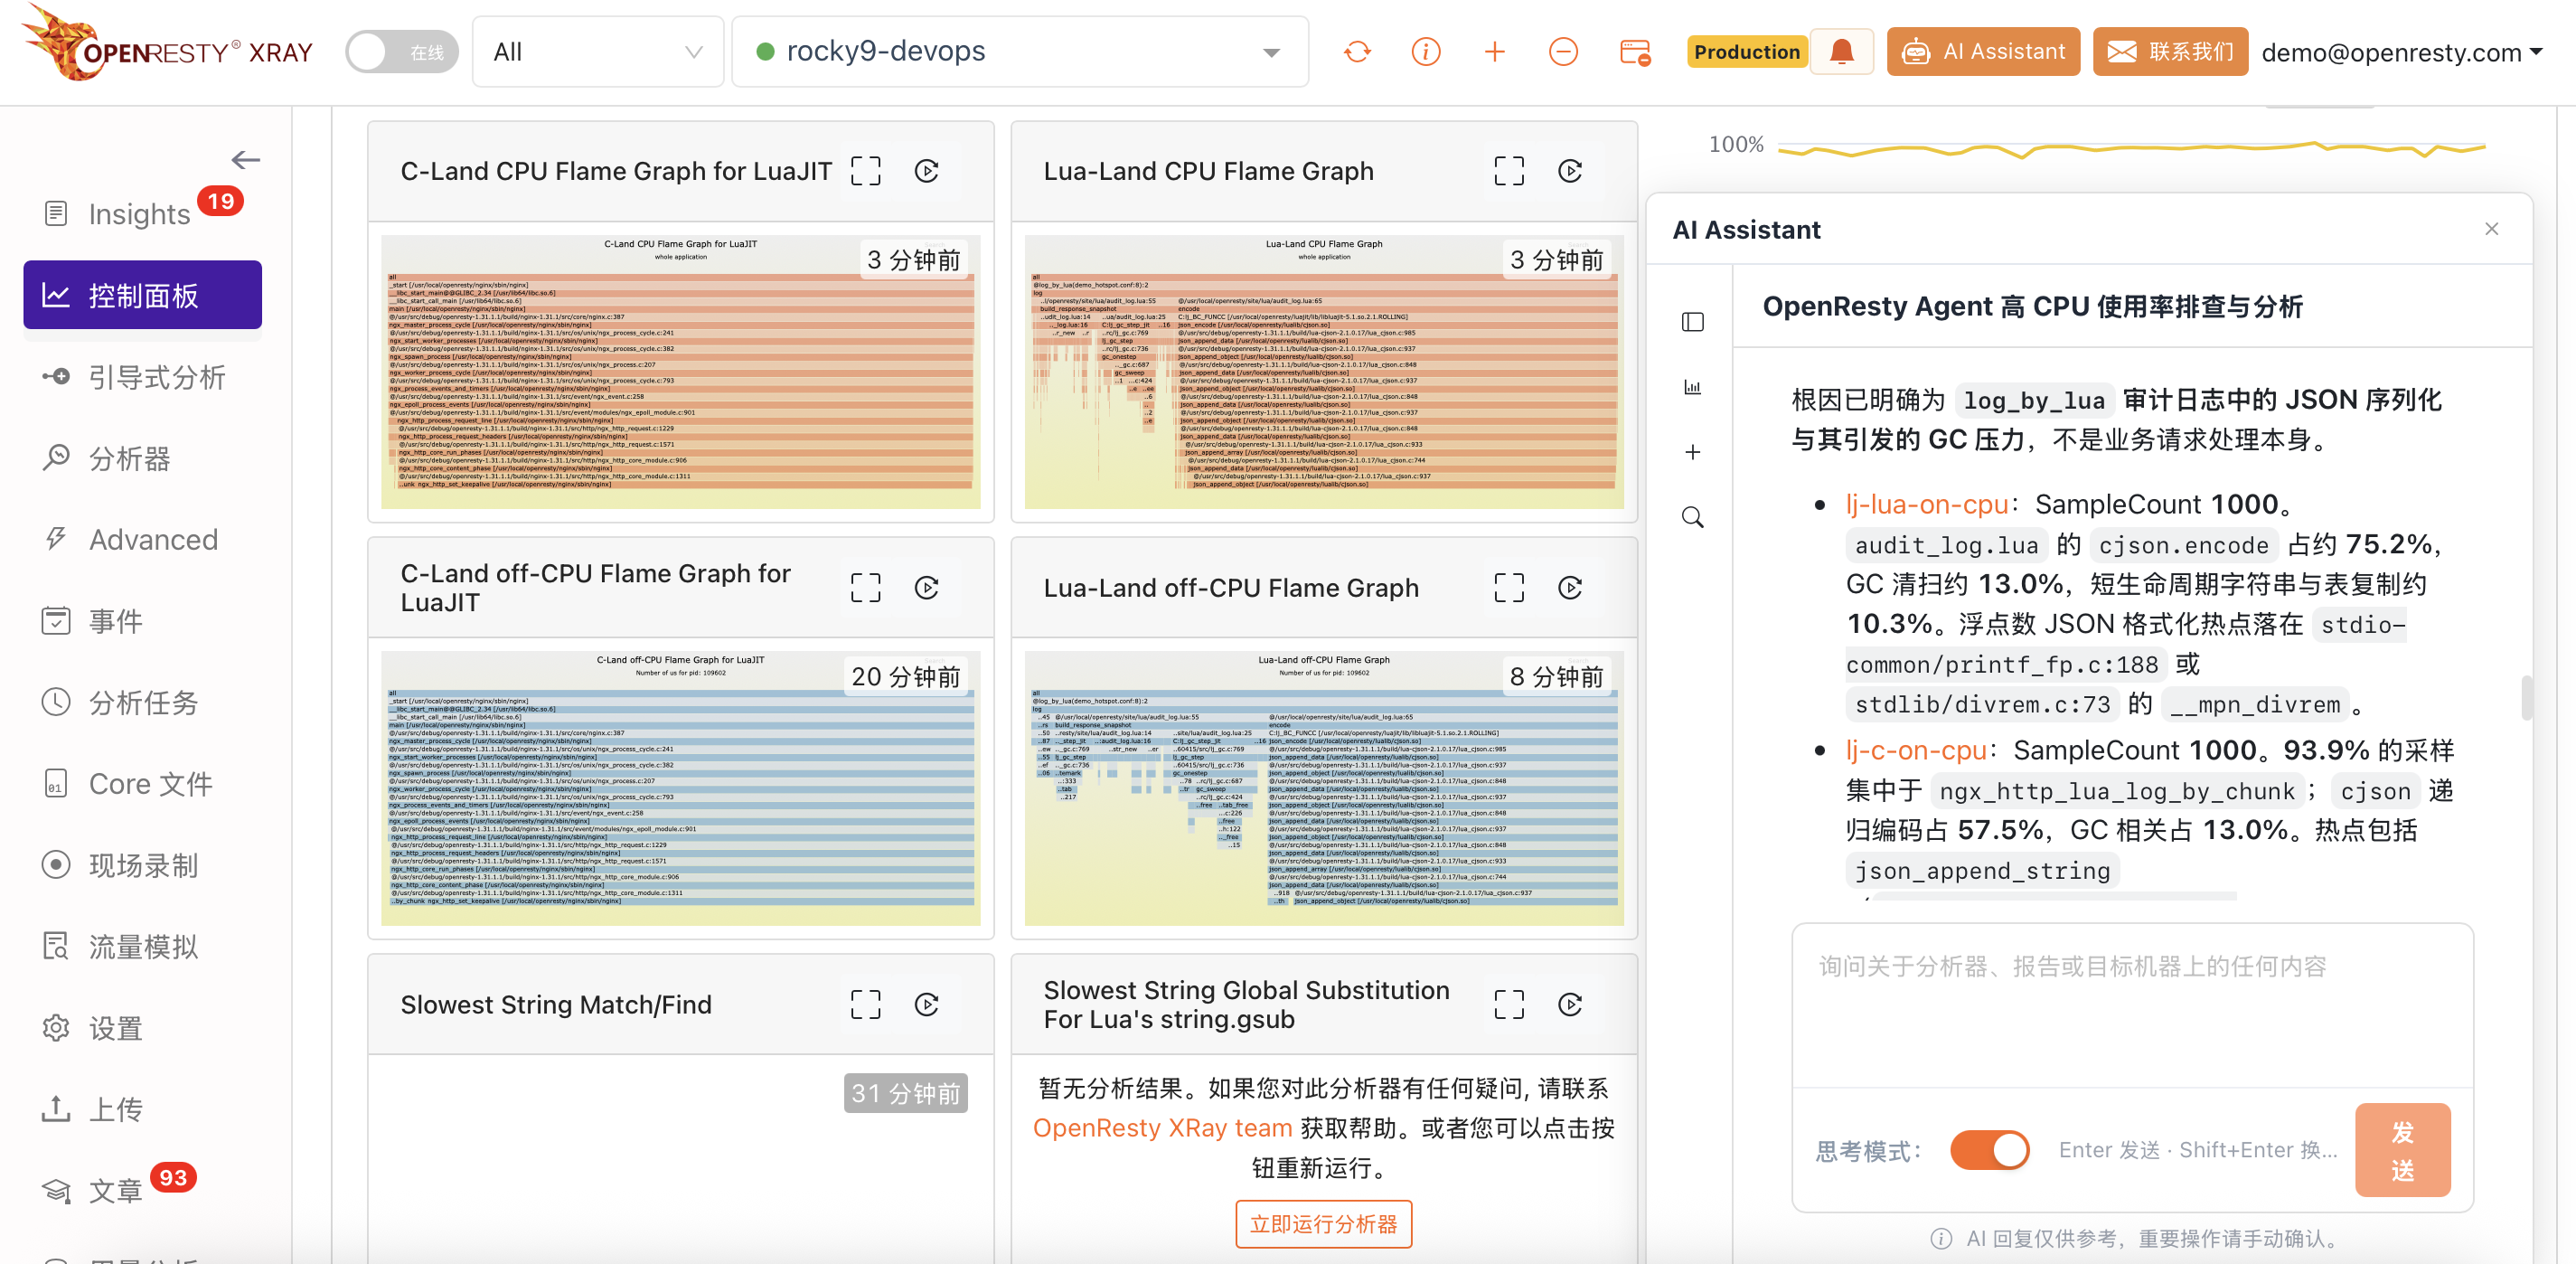Click the OpenResty XRay logo
2576x1264 pixels.
click(x=167, y=45)
